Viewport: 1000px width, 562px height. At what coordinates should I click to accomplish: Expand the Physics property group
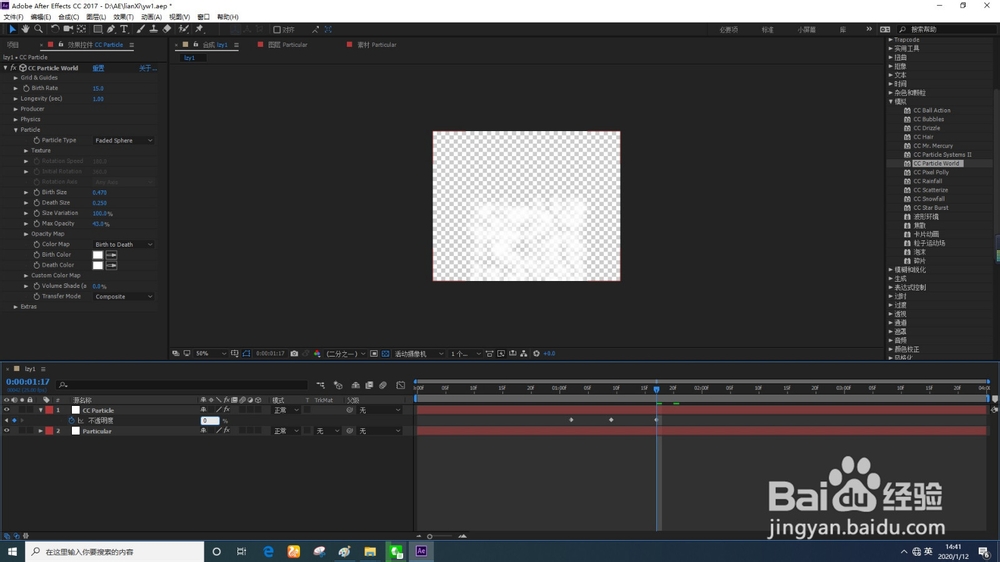tap(16, 119)
